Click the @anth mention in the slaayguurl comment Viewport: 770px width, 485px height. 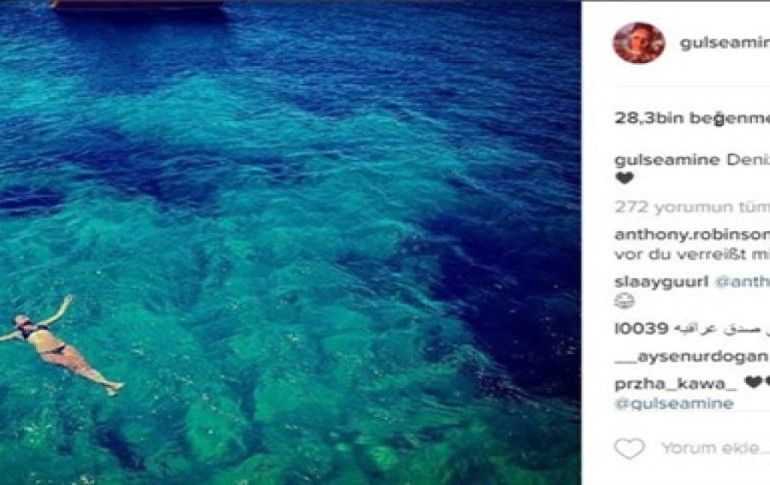coord(742,282)
